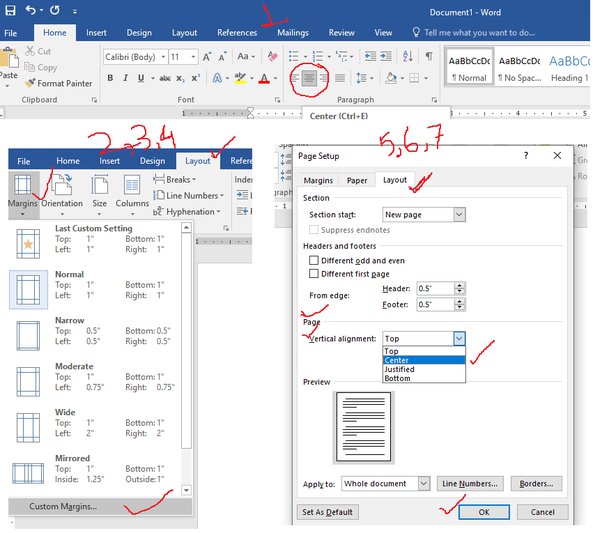Click the Header distance input field
This screenshot has height=533, width=602.
[435, 288]
